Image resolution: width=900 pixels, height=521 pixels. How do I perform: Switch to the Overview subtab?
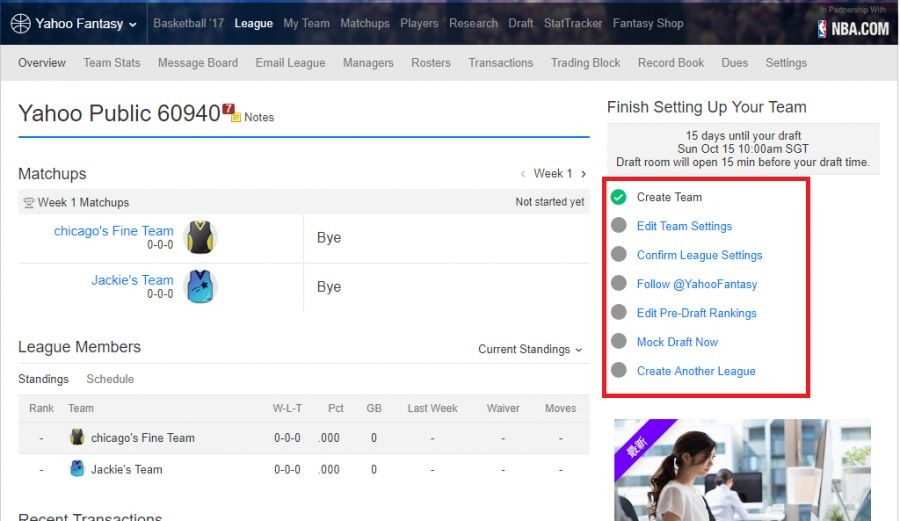[42, 63]
